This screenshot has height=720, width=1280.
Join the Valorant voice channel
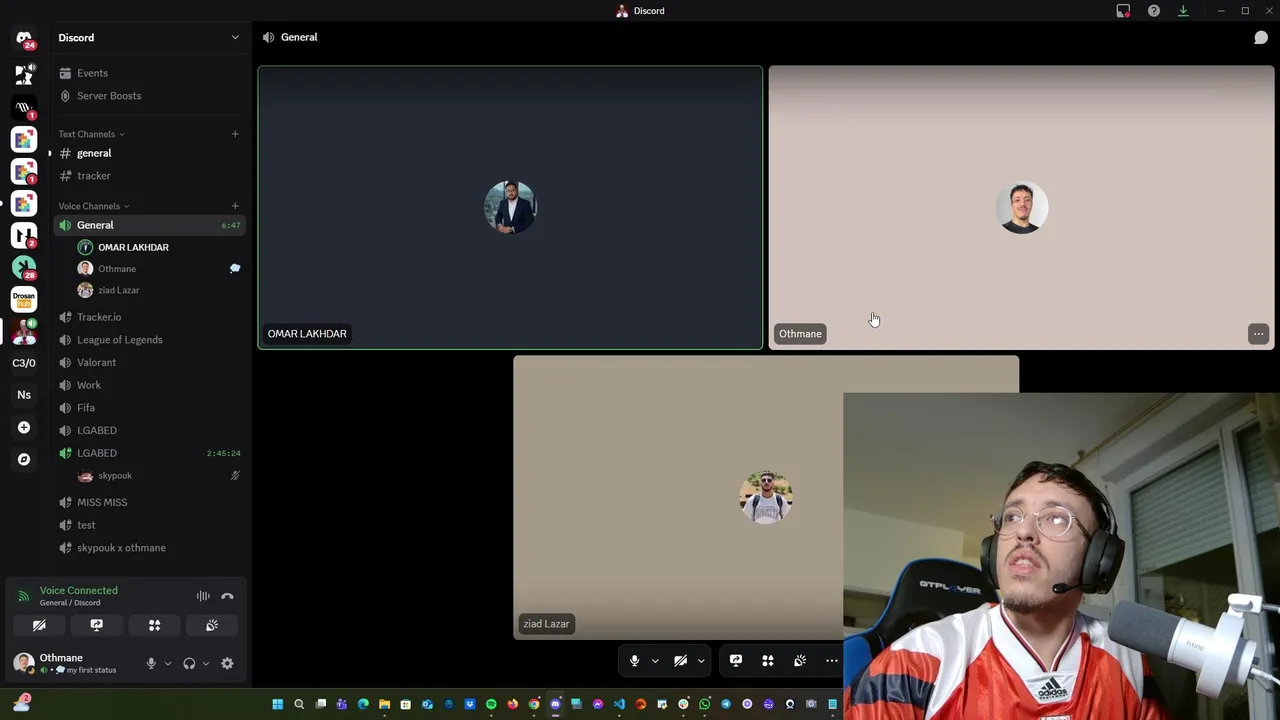149,362
